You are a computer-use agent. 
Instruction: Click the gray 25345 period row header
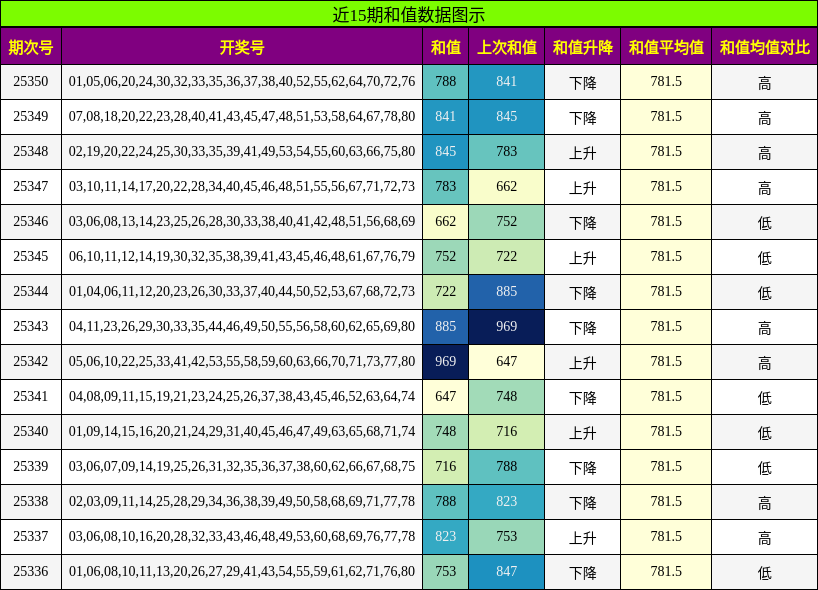click(x=33, y=256)
